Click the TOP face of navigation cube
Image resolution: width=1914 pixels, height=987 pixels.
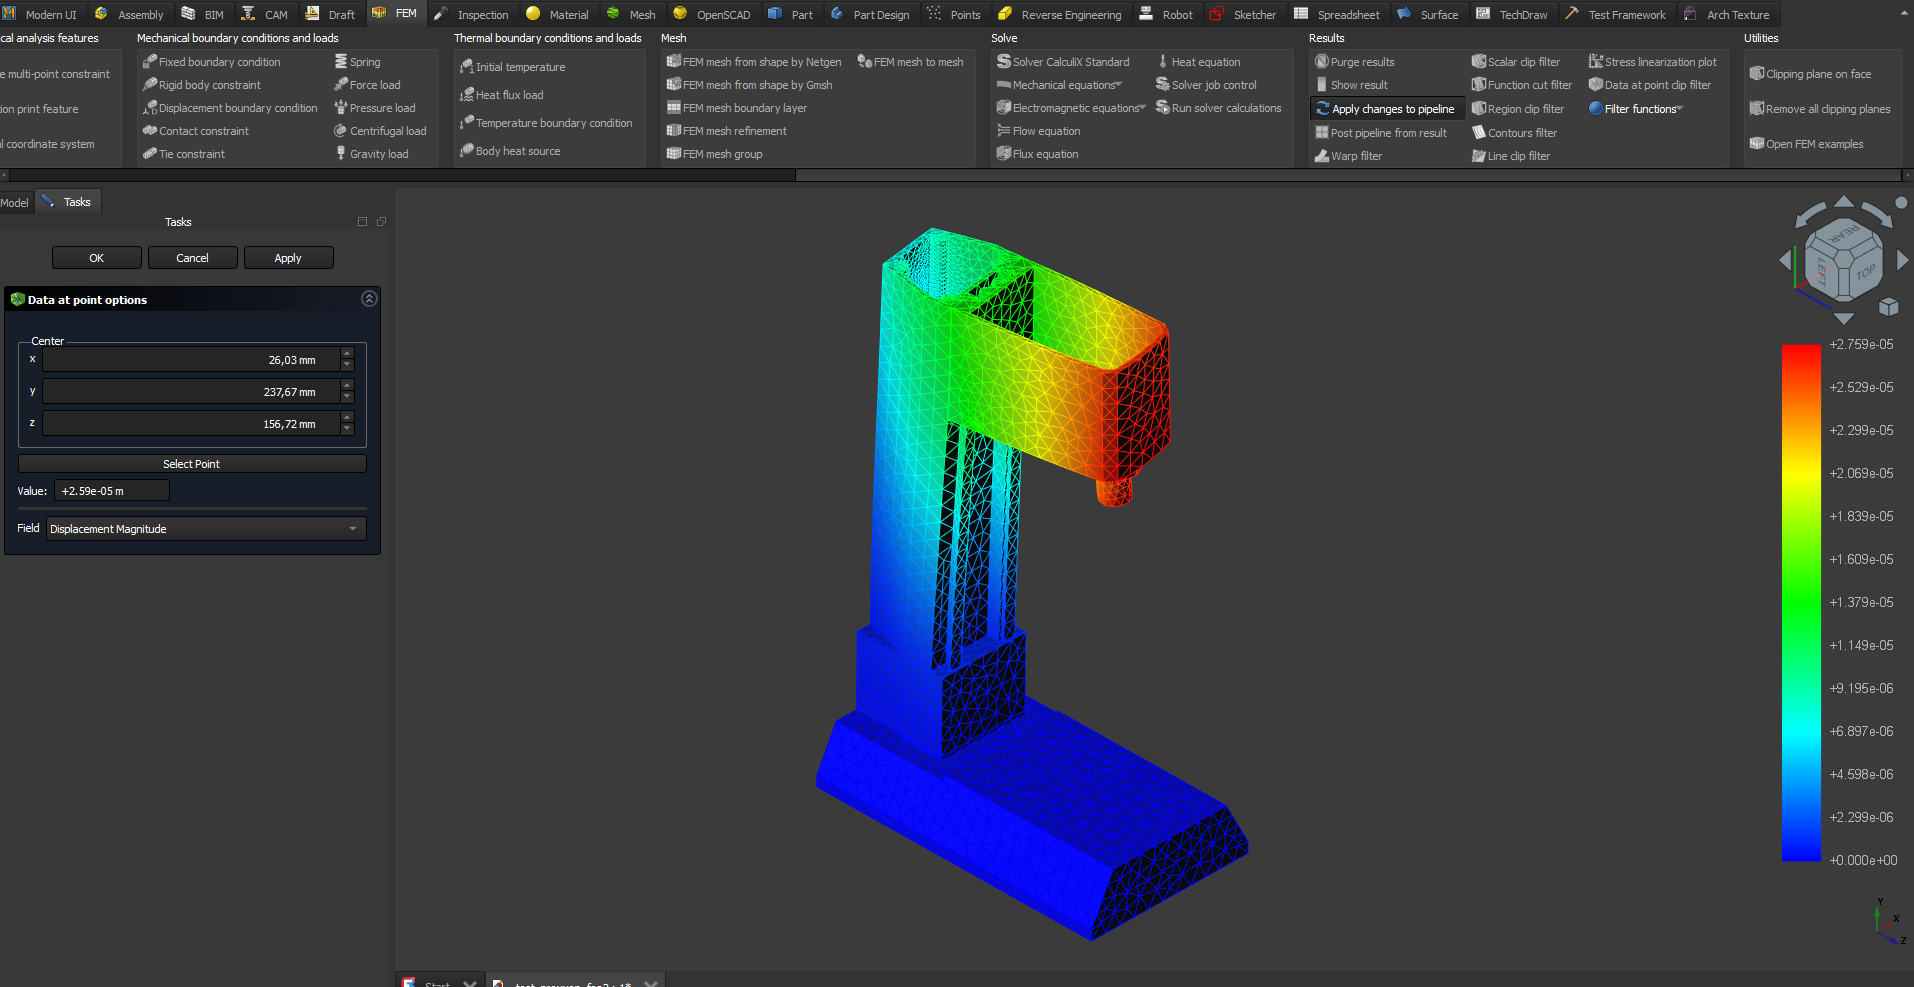pos(1864,273)
